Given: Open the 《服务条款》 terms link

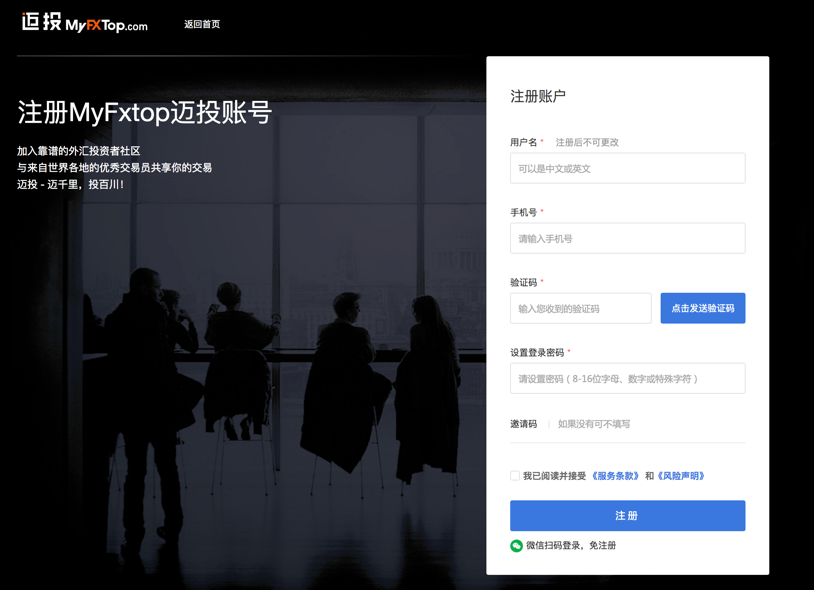Looking at the screenshot, I should (615, 476).
